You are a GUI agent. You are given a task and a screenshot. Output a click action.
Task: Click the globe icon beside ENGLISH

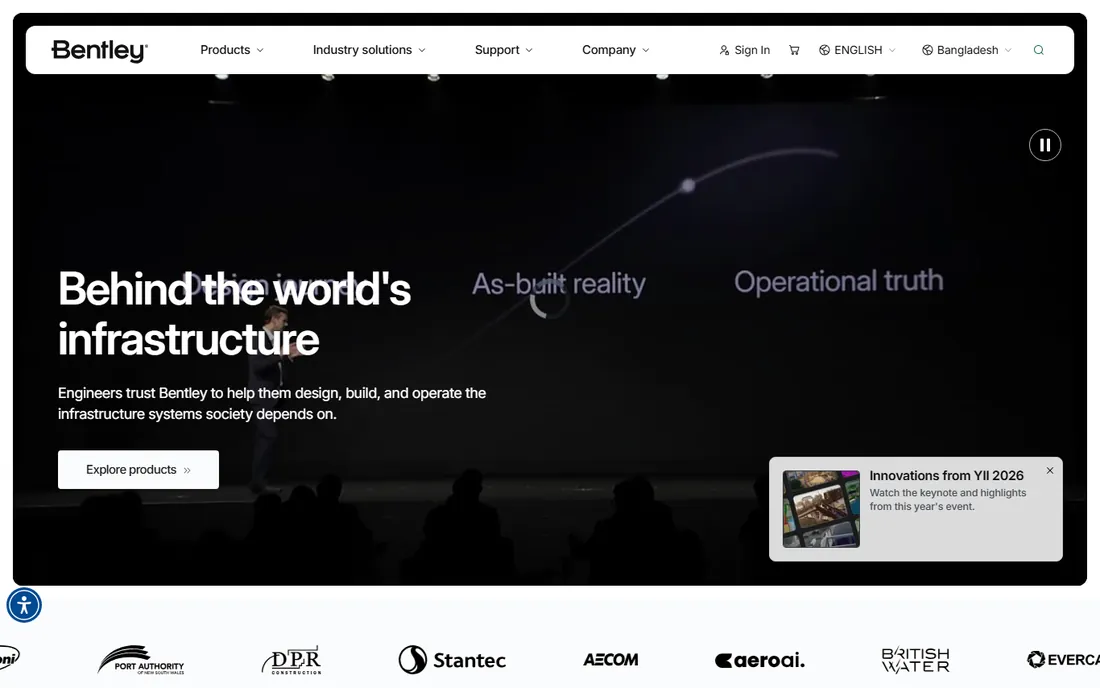tap(824, 50)
